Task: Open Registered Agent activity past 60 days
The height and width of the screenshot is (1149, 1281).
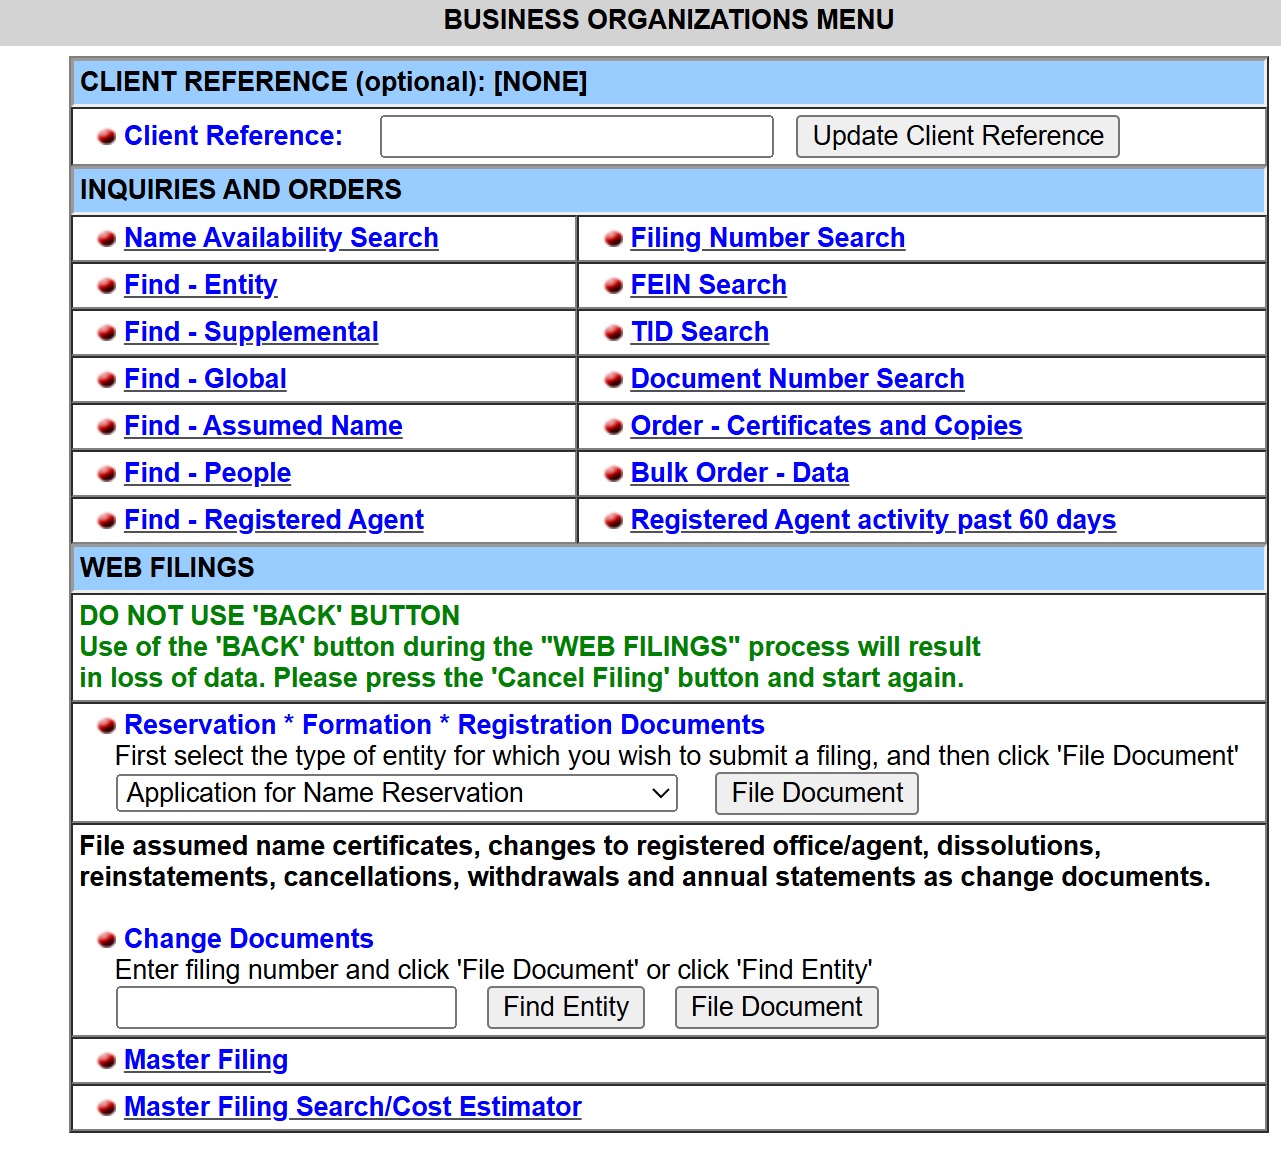Action: click(873, 520)
